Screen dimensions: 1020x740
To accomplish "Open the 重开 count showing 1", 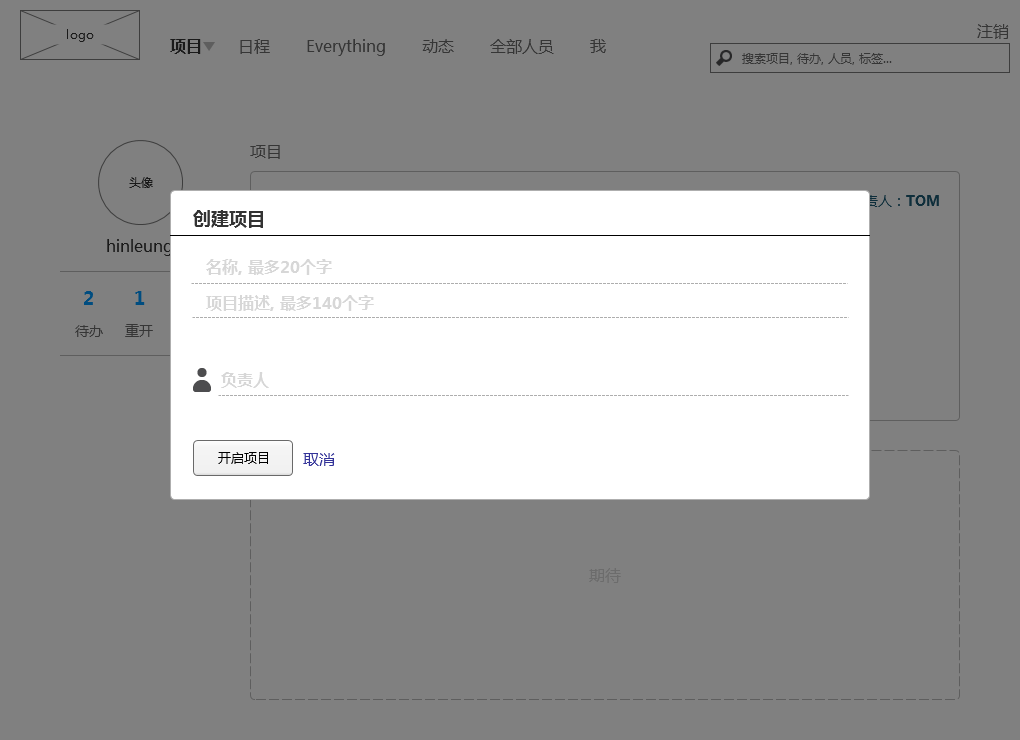I will pyautogui.click(x=139, y=299).
